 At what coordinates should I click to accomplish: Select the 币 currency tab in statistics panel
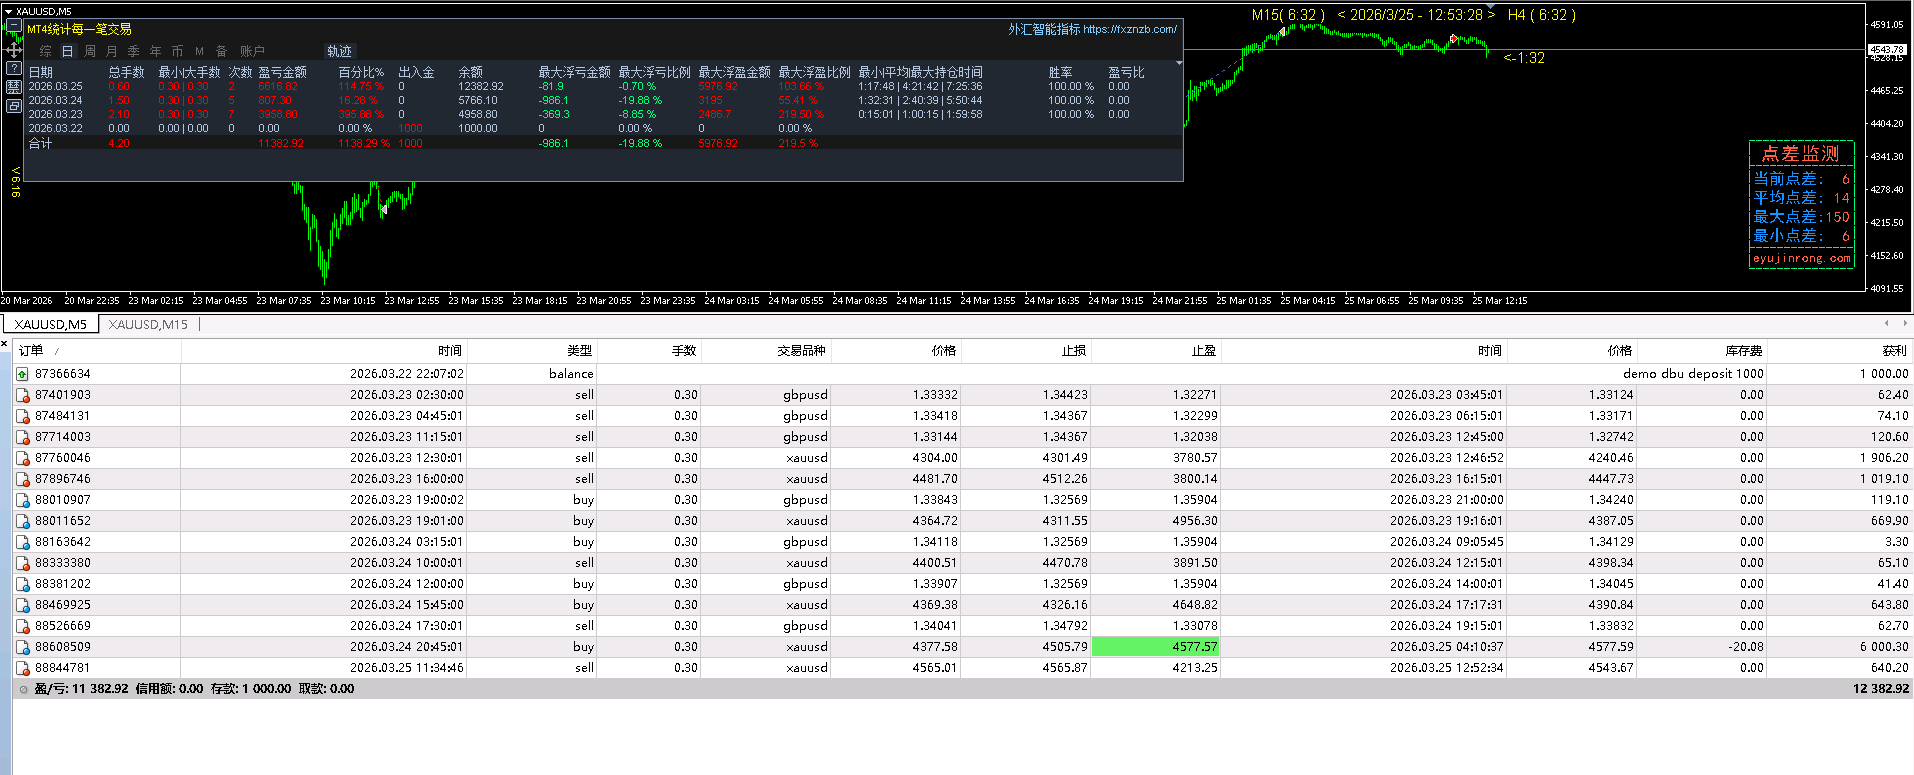click(177, 51)
